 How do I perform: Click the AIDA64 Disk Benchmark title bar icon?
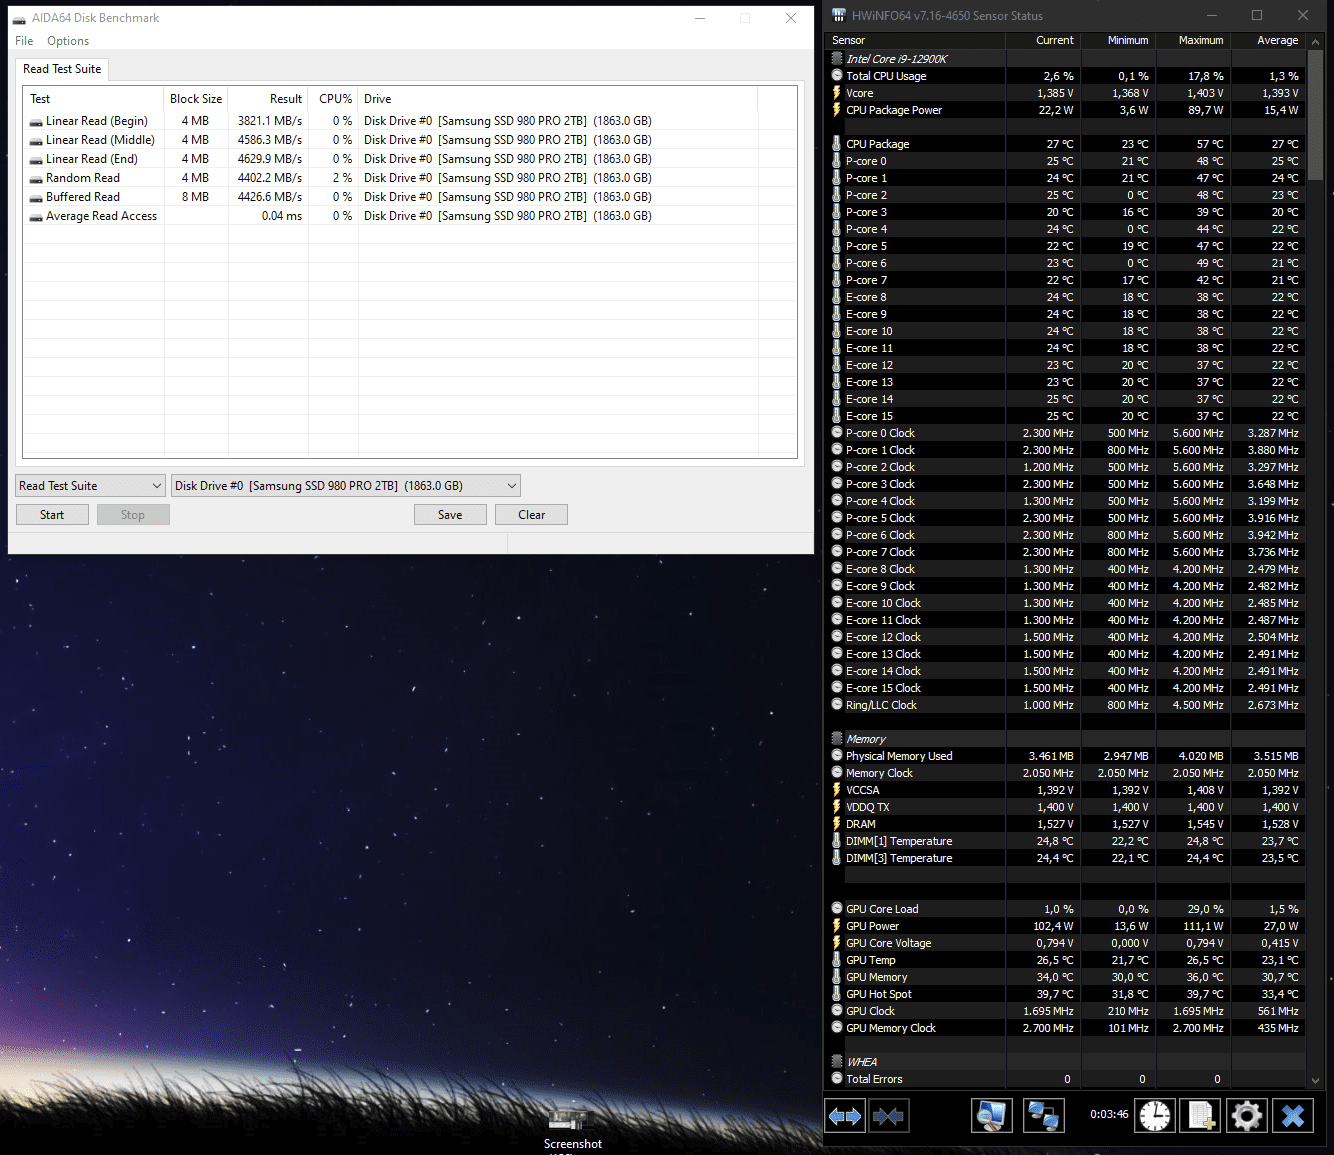[x=19, y=18]
